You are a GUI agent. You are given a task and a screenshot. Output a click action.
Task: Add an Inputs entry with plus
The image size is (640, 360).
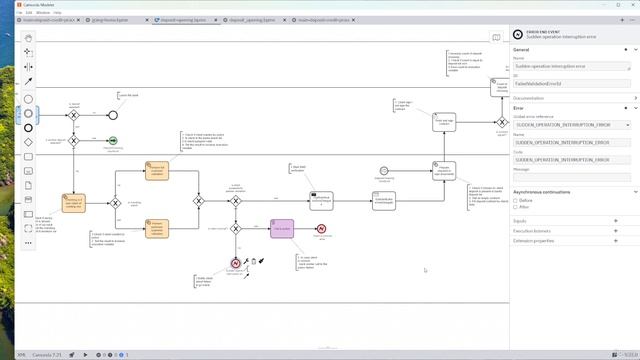(x=616, y=221)
